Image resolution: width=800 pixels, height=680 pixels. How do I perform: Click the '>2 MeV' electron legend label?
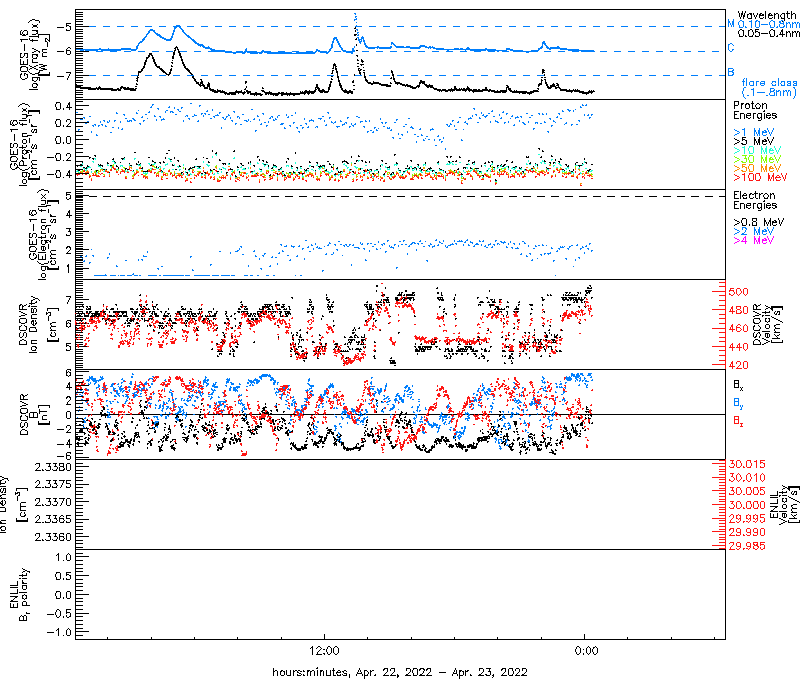(x=754, y=231)
